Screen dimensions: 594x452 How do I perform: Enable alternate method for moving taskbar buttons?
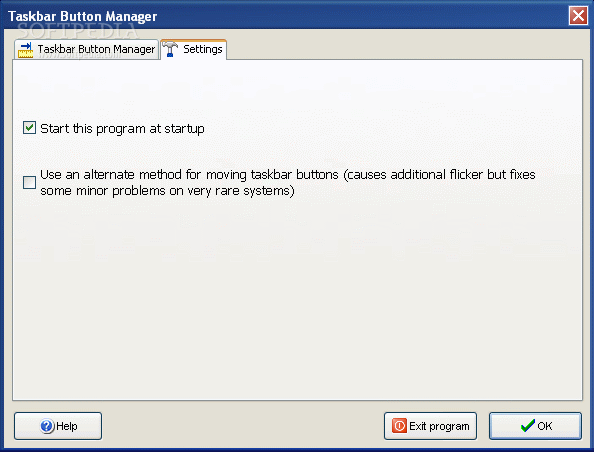30,182
